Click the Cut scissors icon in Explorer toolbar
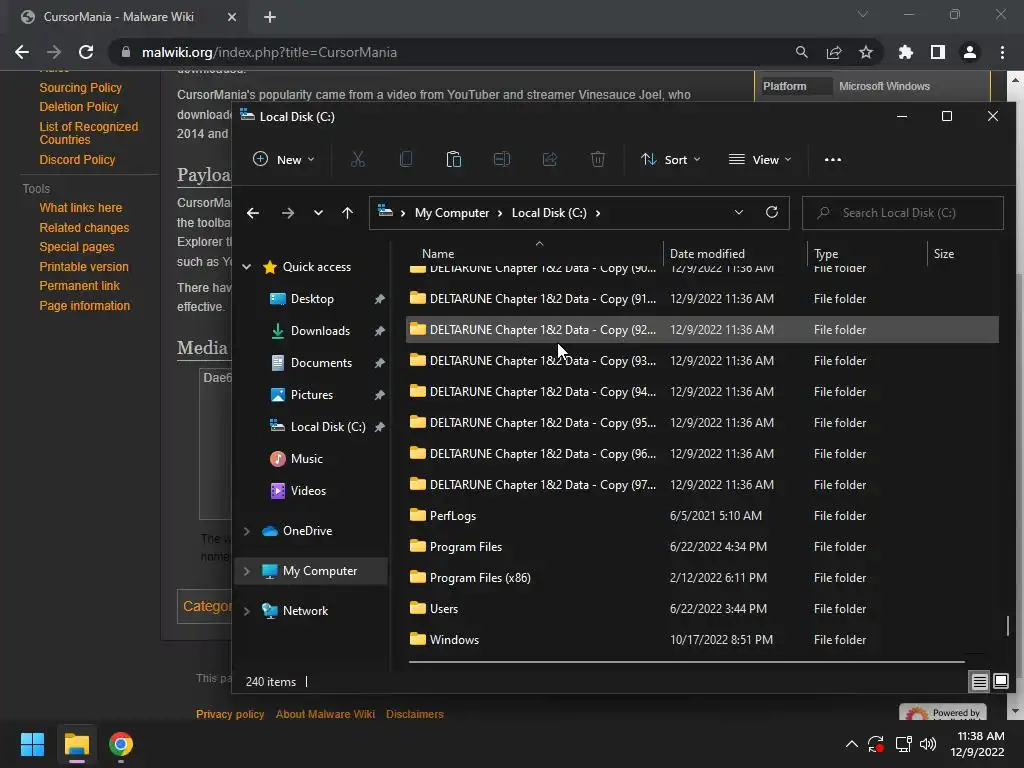 (357, 159)
